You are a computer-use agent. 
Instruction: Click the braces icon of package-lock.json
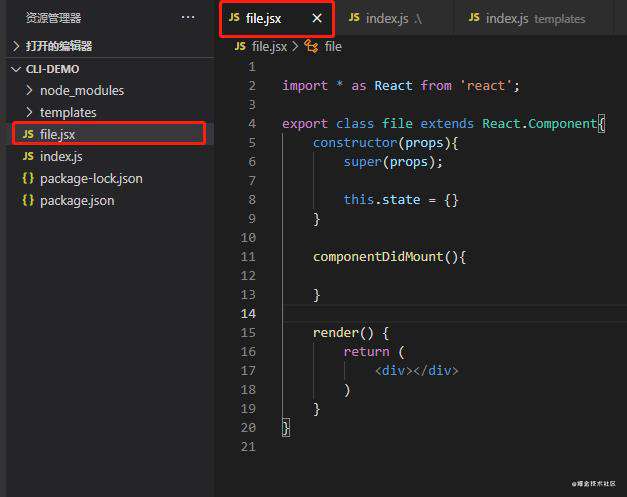click(28, 178)
